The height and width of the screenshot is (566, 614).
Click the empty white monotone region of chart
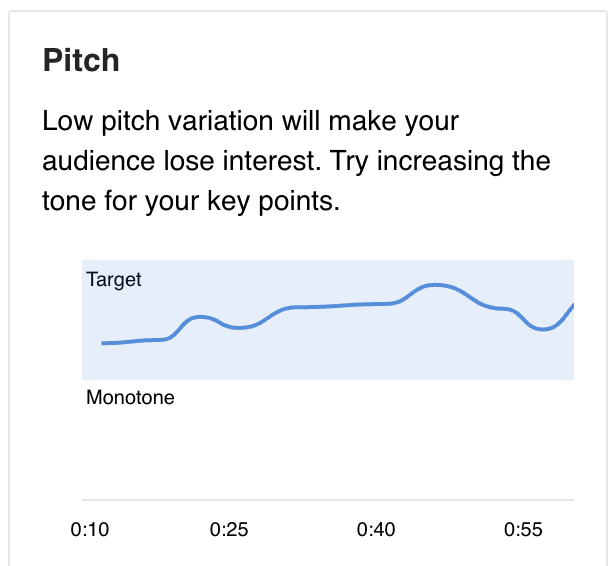pyautogui.click(x=328, y=450)
